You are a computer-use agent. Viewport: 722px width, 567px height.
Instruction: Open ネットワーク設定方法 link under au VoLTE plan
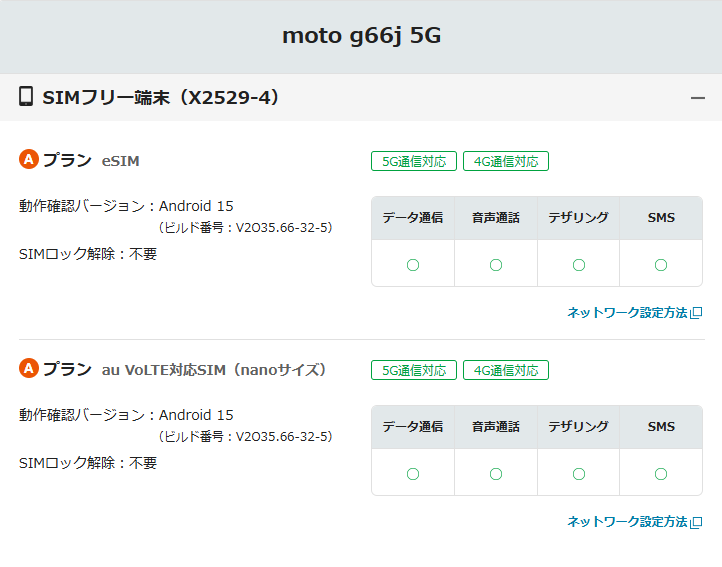tap(627, 522)
